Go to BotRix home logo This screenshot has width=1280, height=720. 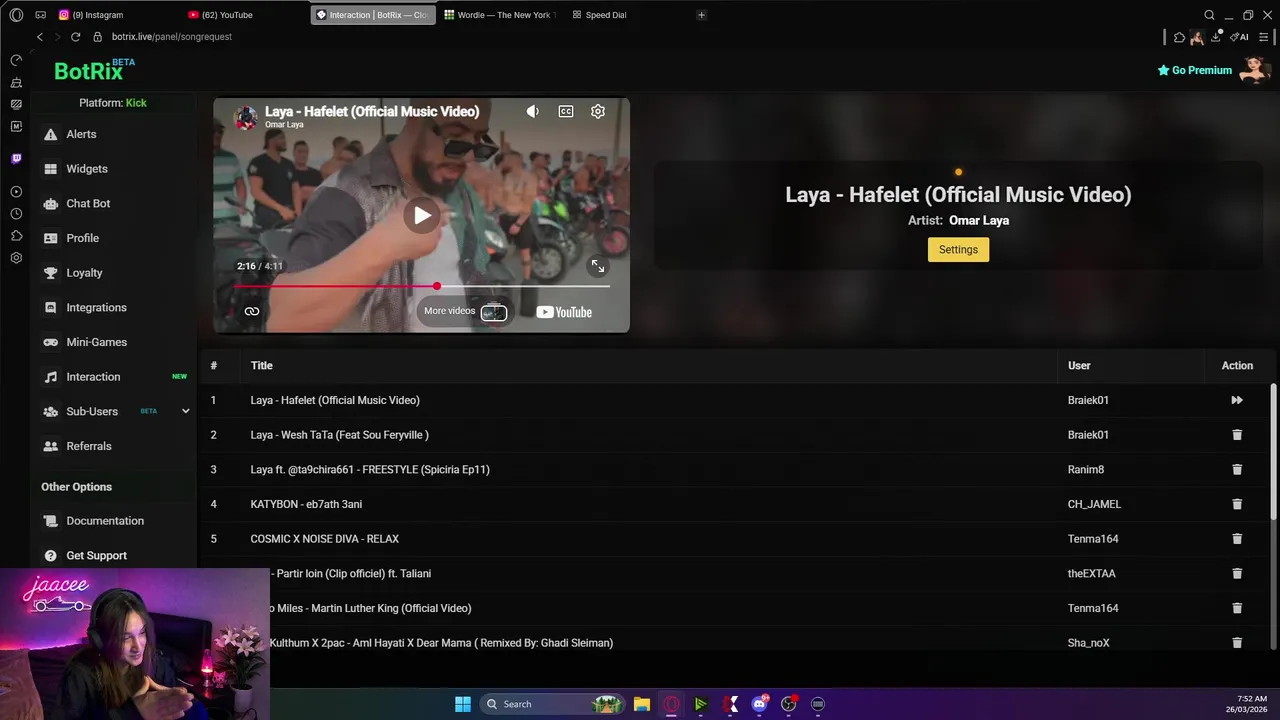(94, 70)
